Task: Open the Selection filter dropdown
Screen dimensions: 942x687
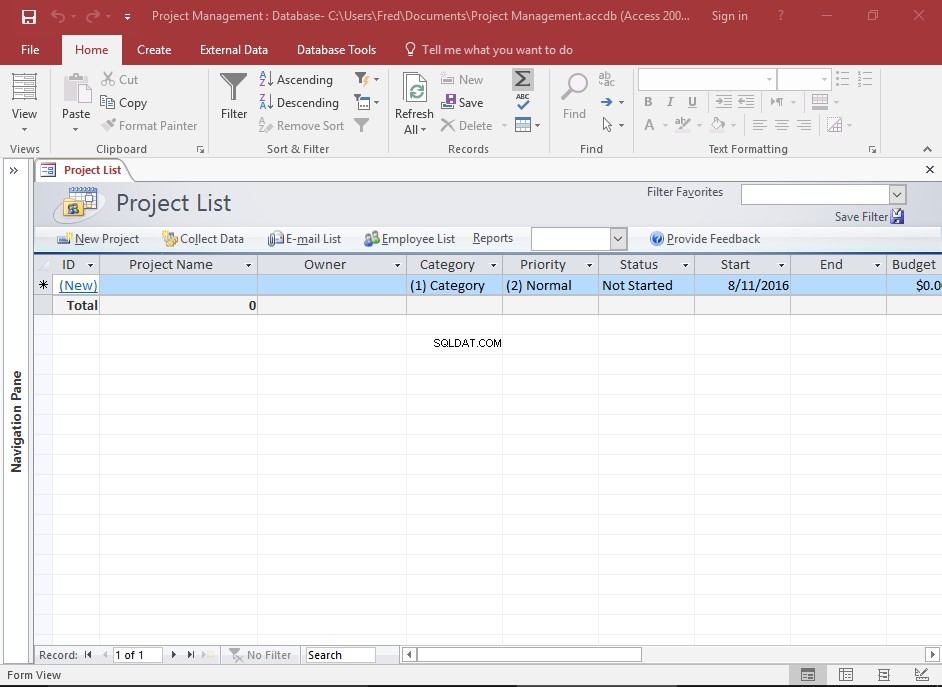Action: 366,79
